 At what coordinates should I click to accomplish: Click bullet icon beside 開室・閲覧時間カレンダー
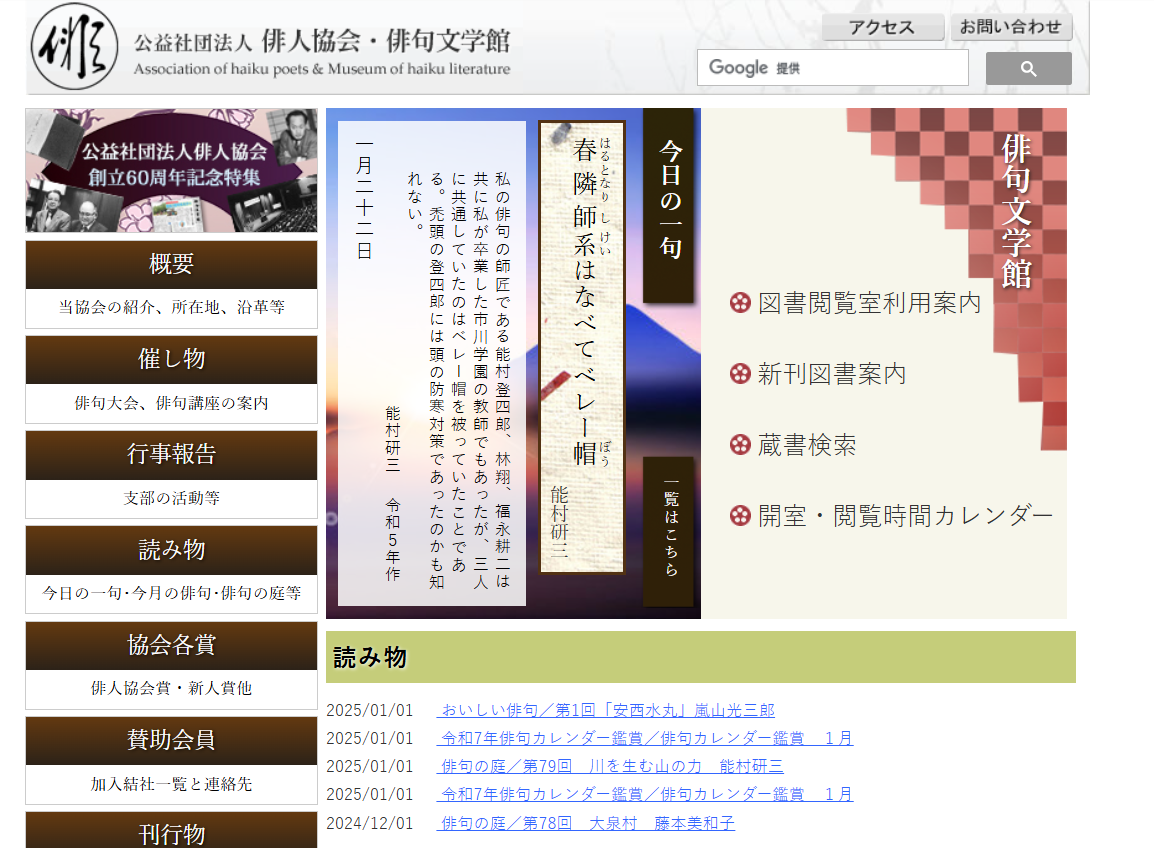740,516
